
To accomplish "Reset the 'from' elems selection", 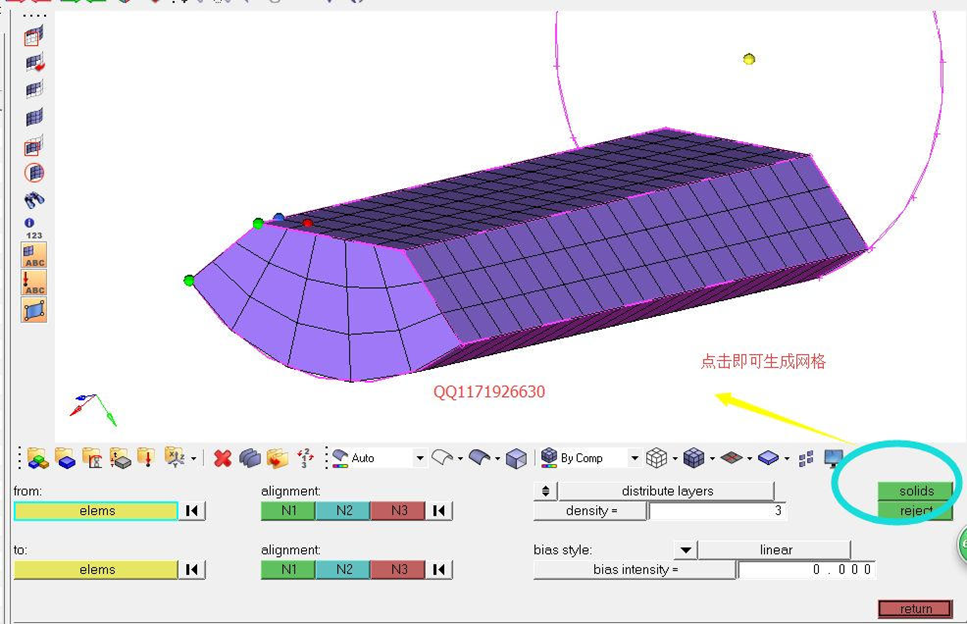I will pyautogui.click(x=192, y=511).
